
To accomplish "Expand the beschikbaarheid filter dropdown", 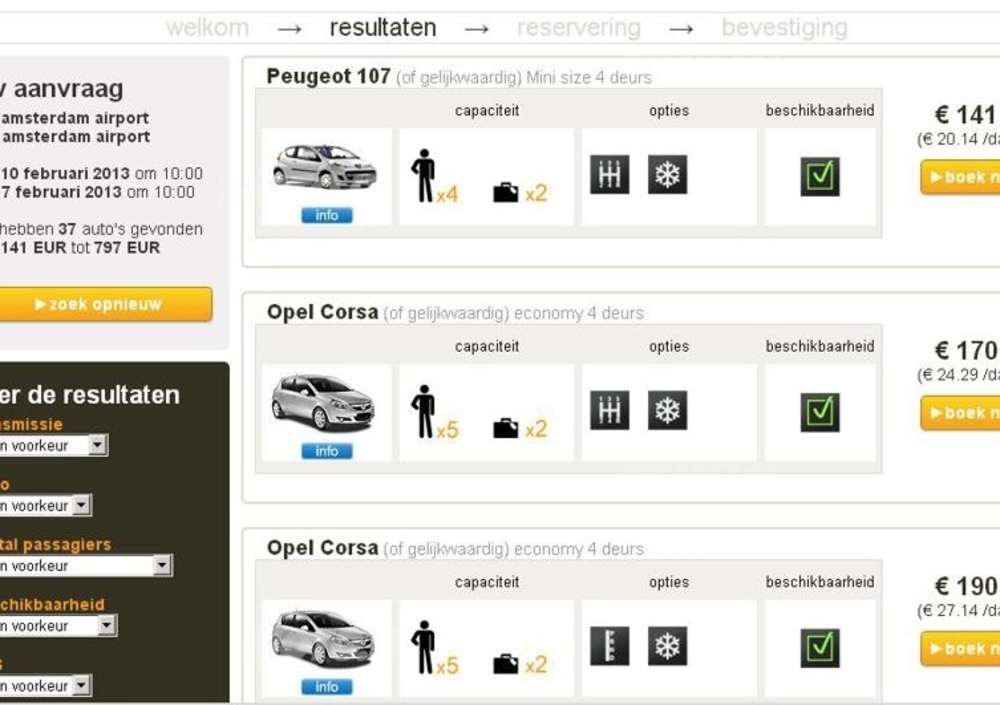I will (106, 626).
